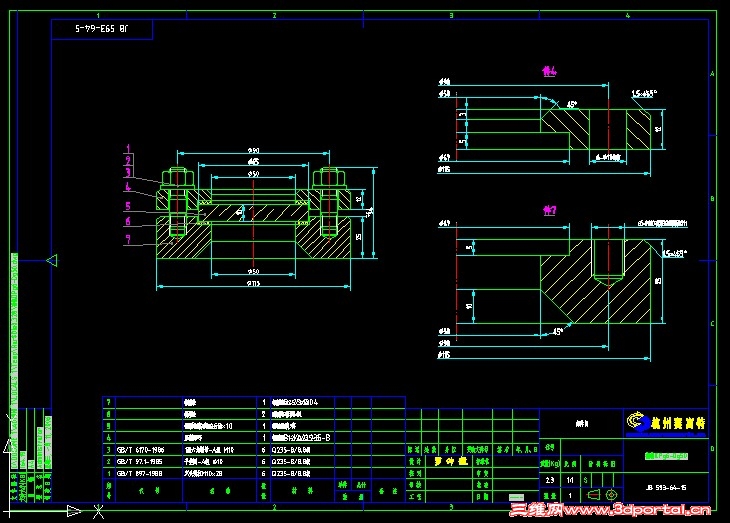Click the Ø115 dimension below assembly view
Viewport: 730px width, 523px height.
point(253,283)
